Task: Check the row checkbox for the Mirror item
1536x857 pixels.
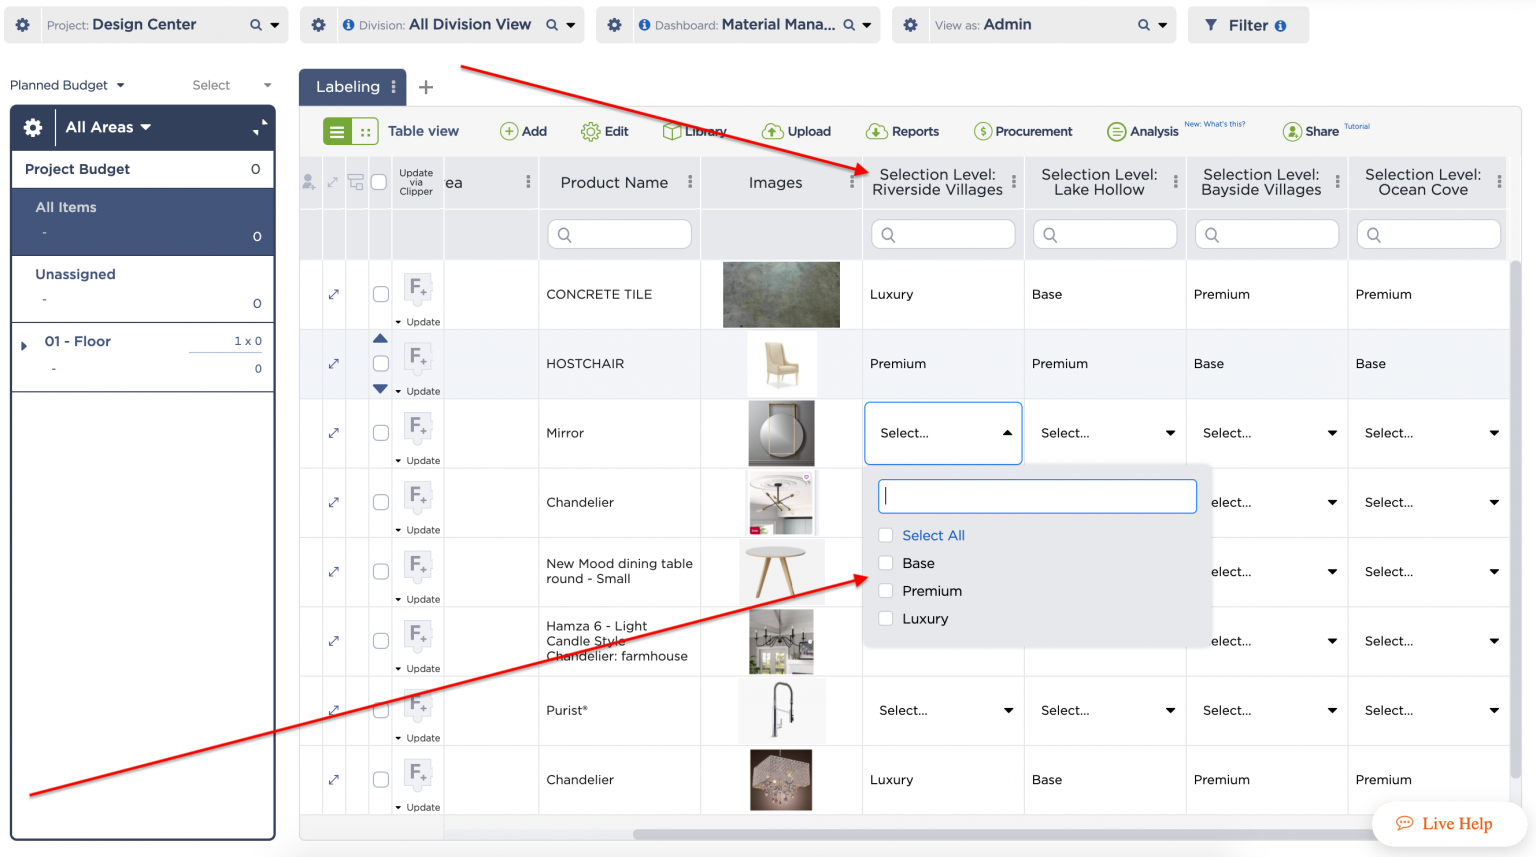Action: point(380,433)
